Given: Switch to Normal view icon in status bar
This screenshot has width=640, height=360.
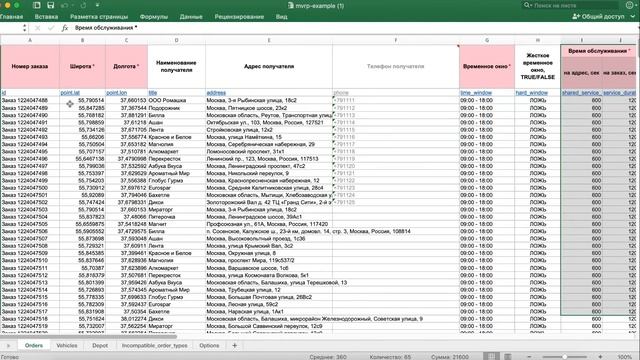Looking at the screenshot, I should point(491,356).
